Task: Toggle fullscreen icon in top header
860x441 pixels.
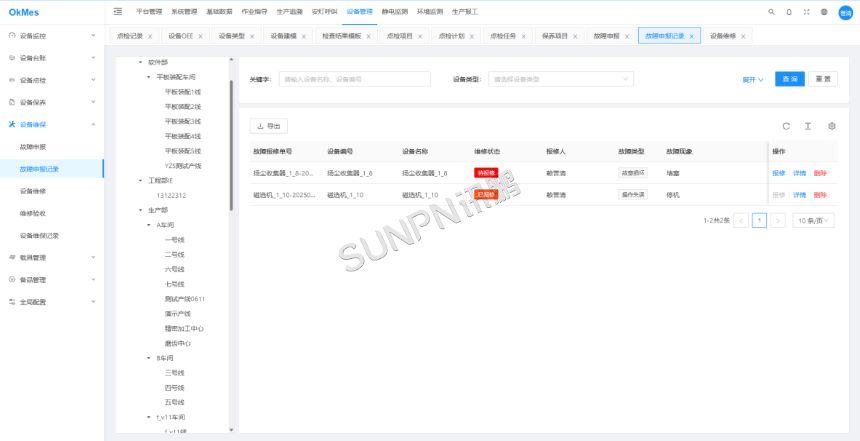Action: coord(806,12)
